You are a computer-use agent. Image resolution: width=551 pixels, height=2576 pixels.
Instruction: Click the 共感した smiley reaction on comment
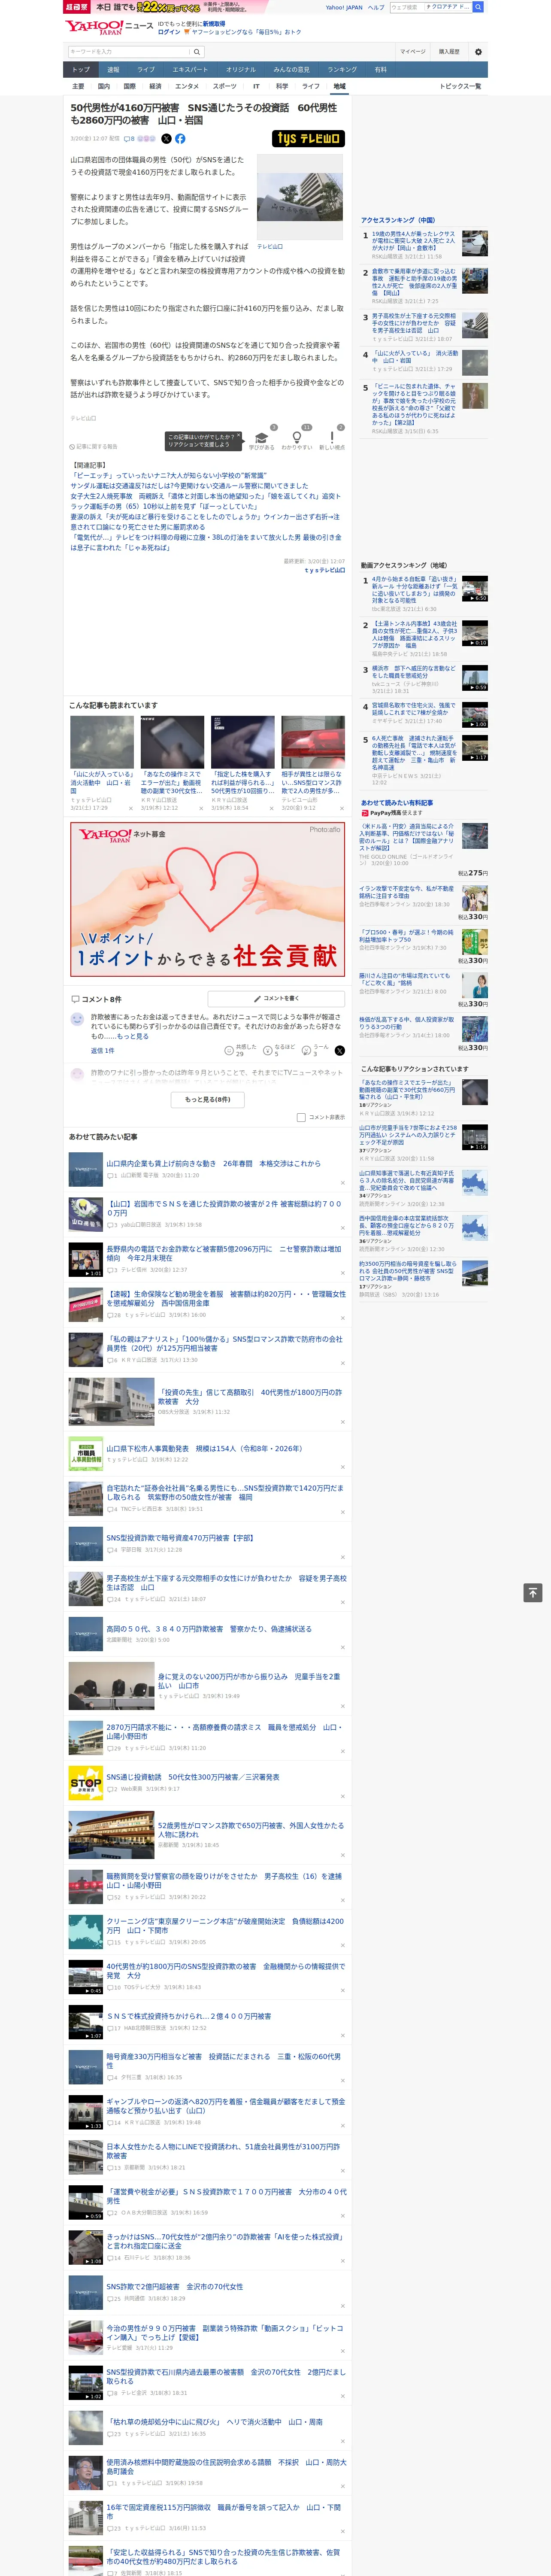[229, 1050]
